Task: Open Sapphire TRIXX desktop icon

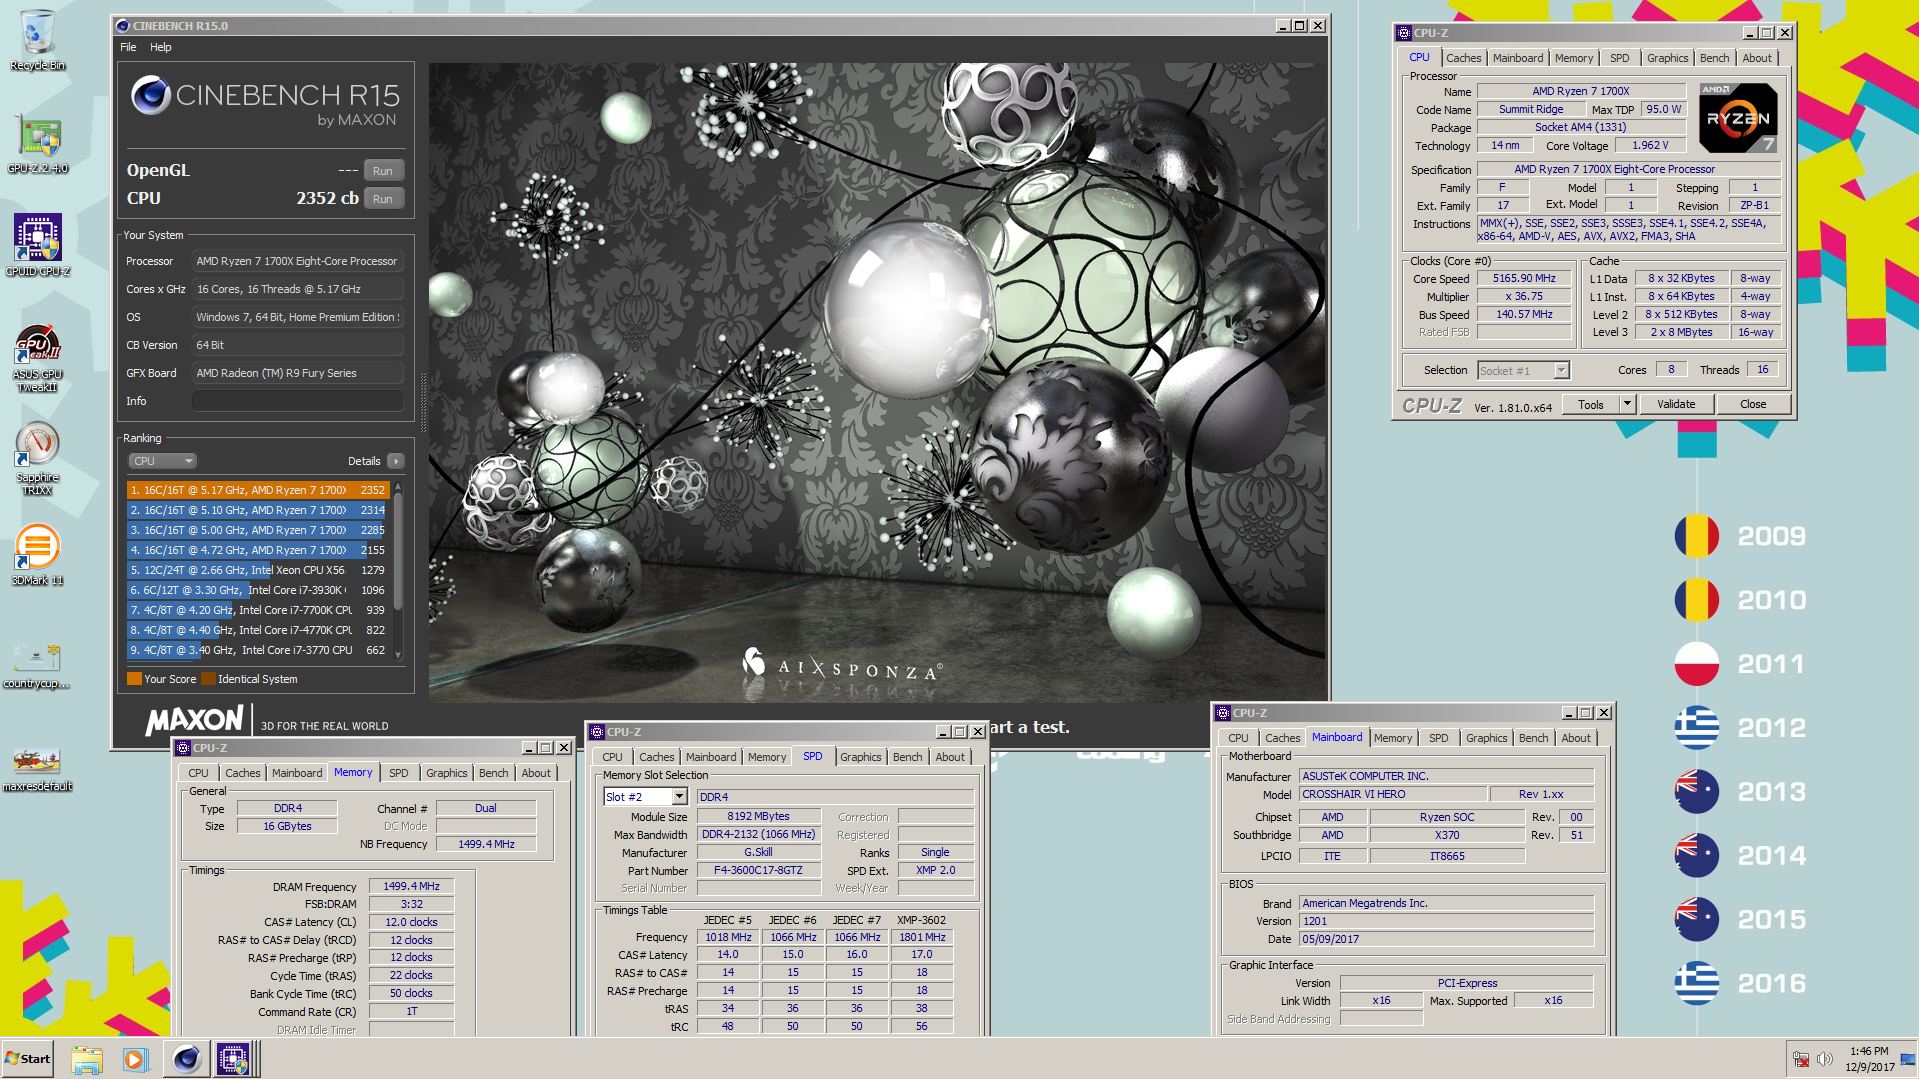Action: click(37, 460)
